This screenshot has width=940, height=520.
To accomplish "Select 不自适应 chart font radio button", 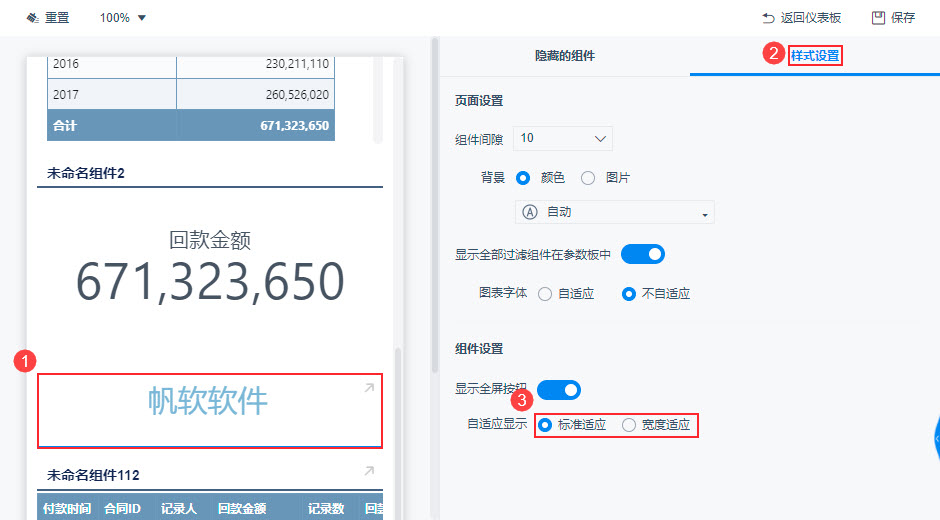I will click(628, 294).
